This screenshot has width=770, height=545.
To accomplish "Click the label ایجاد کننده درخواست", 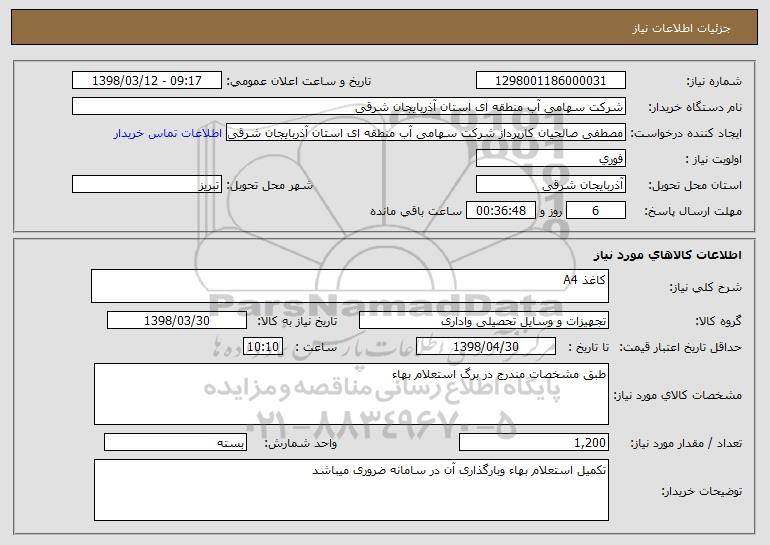I will click(x=686, y=134).
